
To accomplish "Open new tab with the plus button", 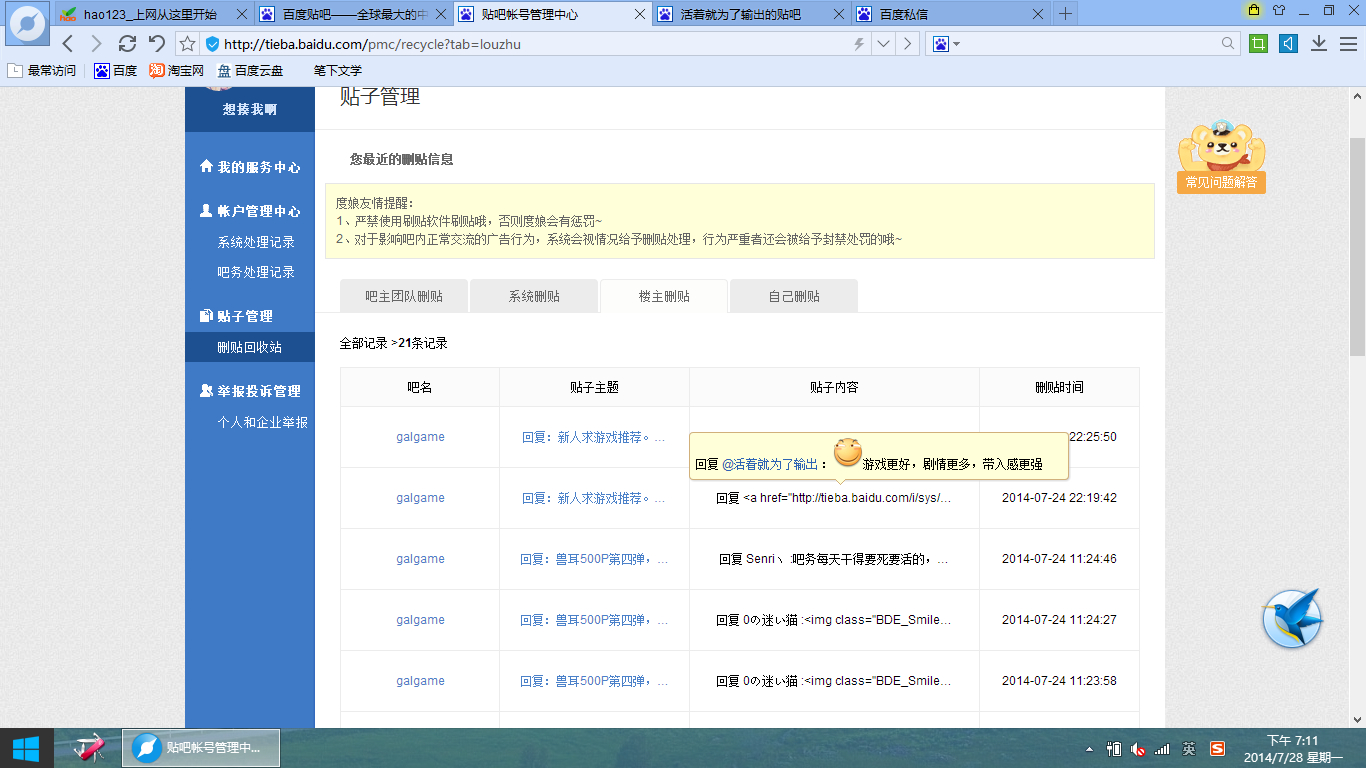I will [x=1066, y=14].
